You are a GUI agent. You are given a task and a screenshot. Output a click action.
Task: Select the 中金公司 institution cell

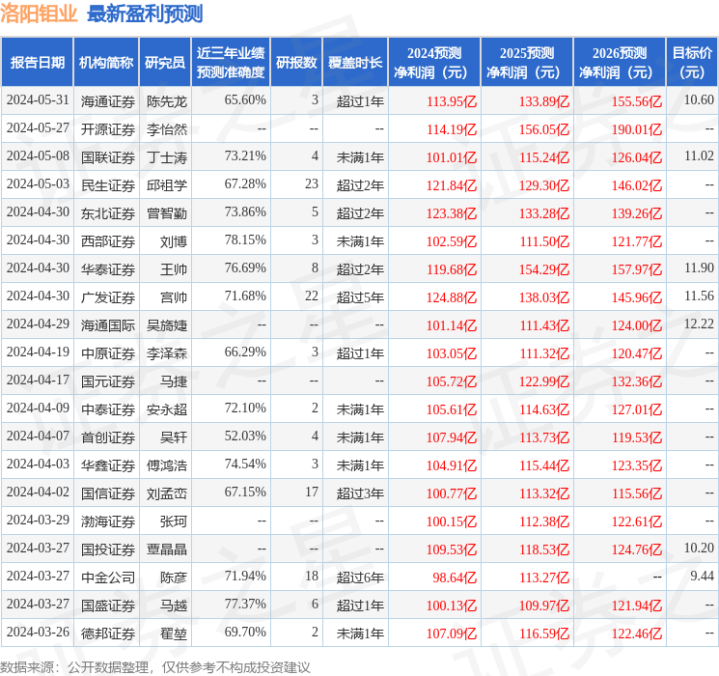tap(108, 577)
